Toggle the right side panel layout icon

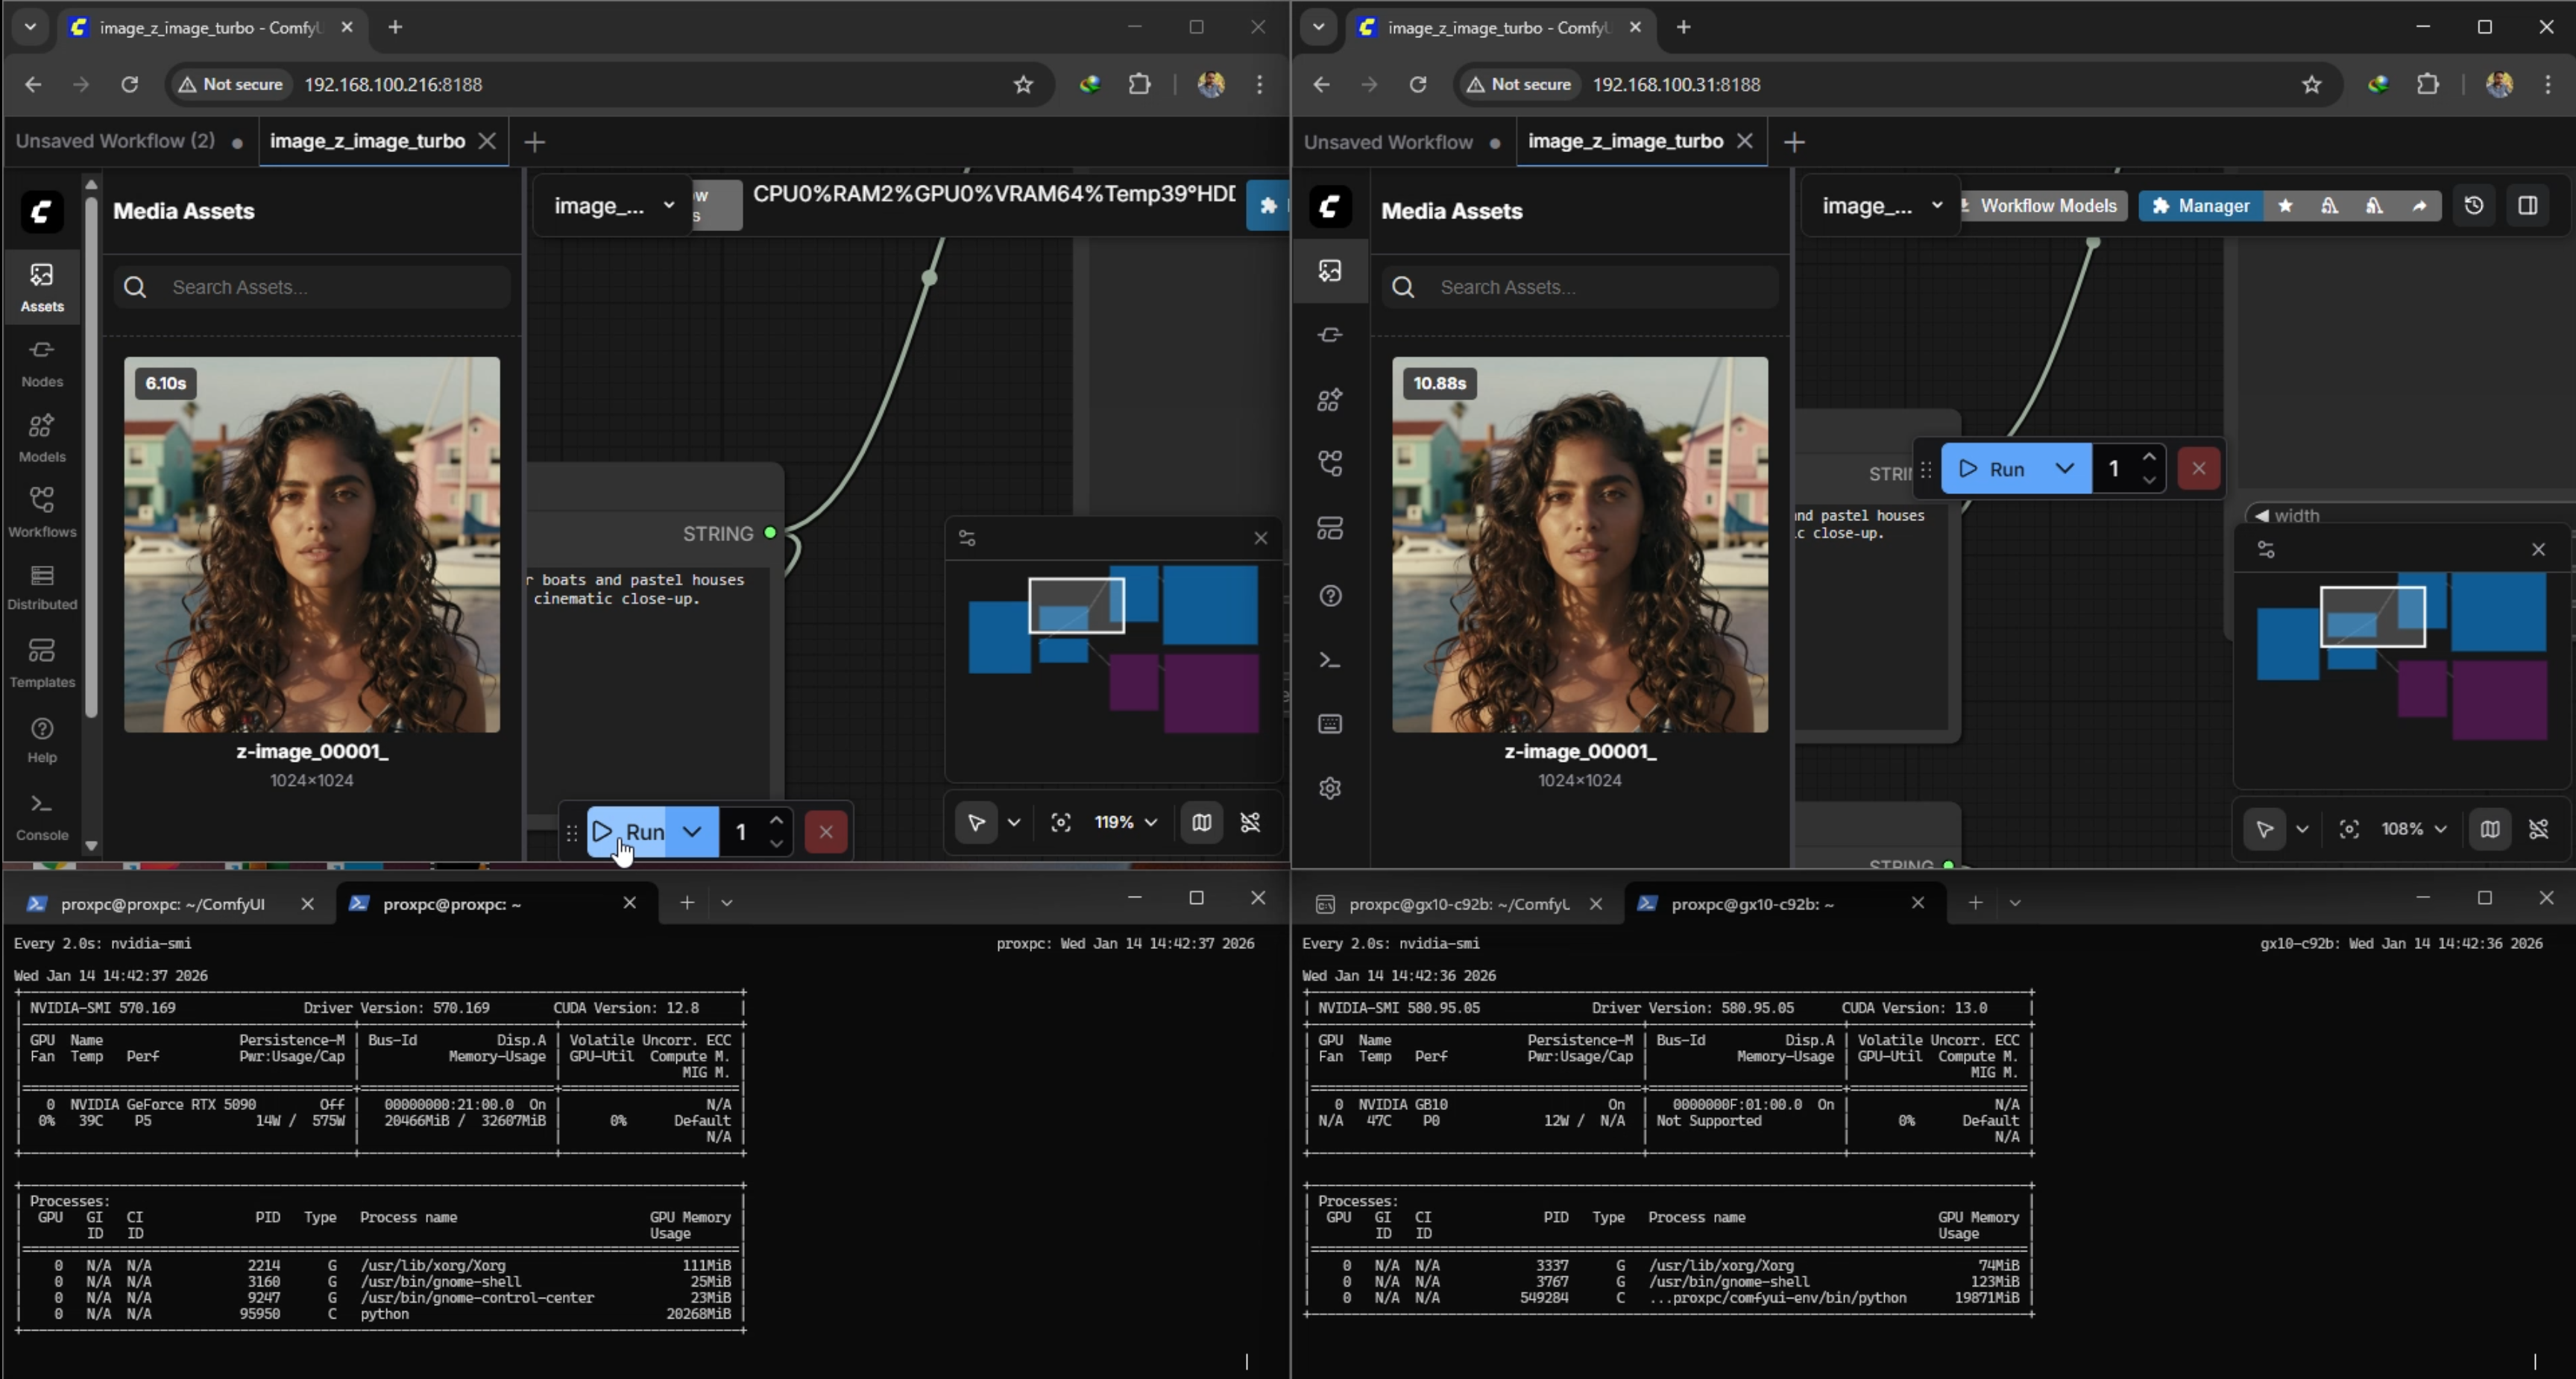2527,206
